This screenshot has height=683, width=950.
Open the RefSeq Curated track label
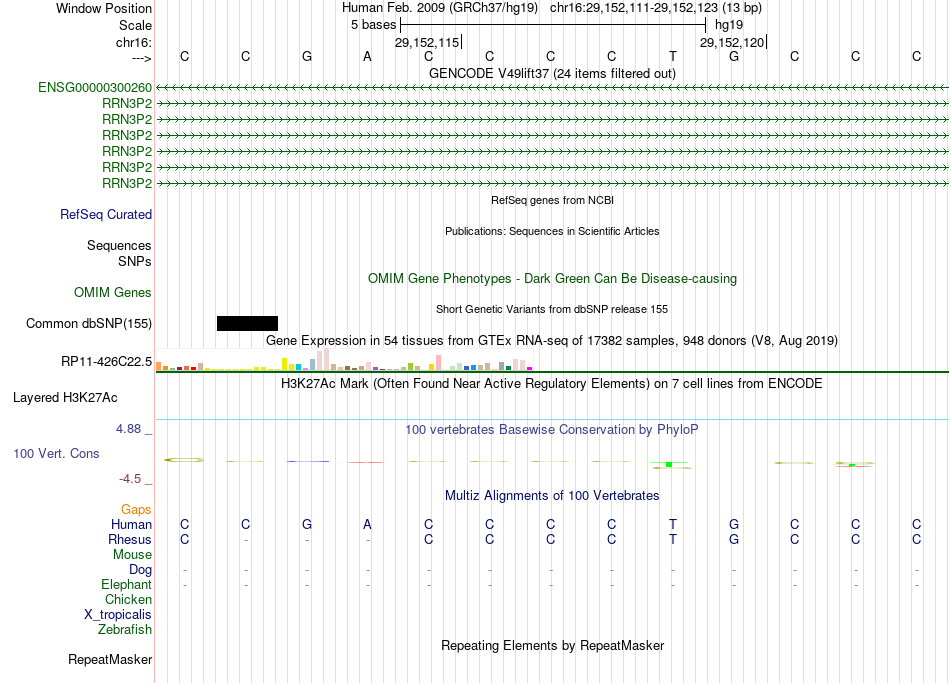pos(106,215)
